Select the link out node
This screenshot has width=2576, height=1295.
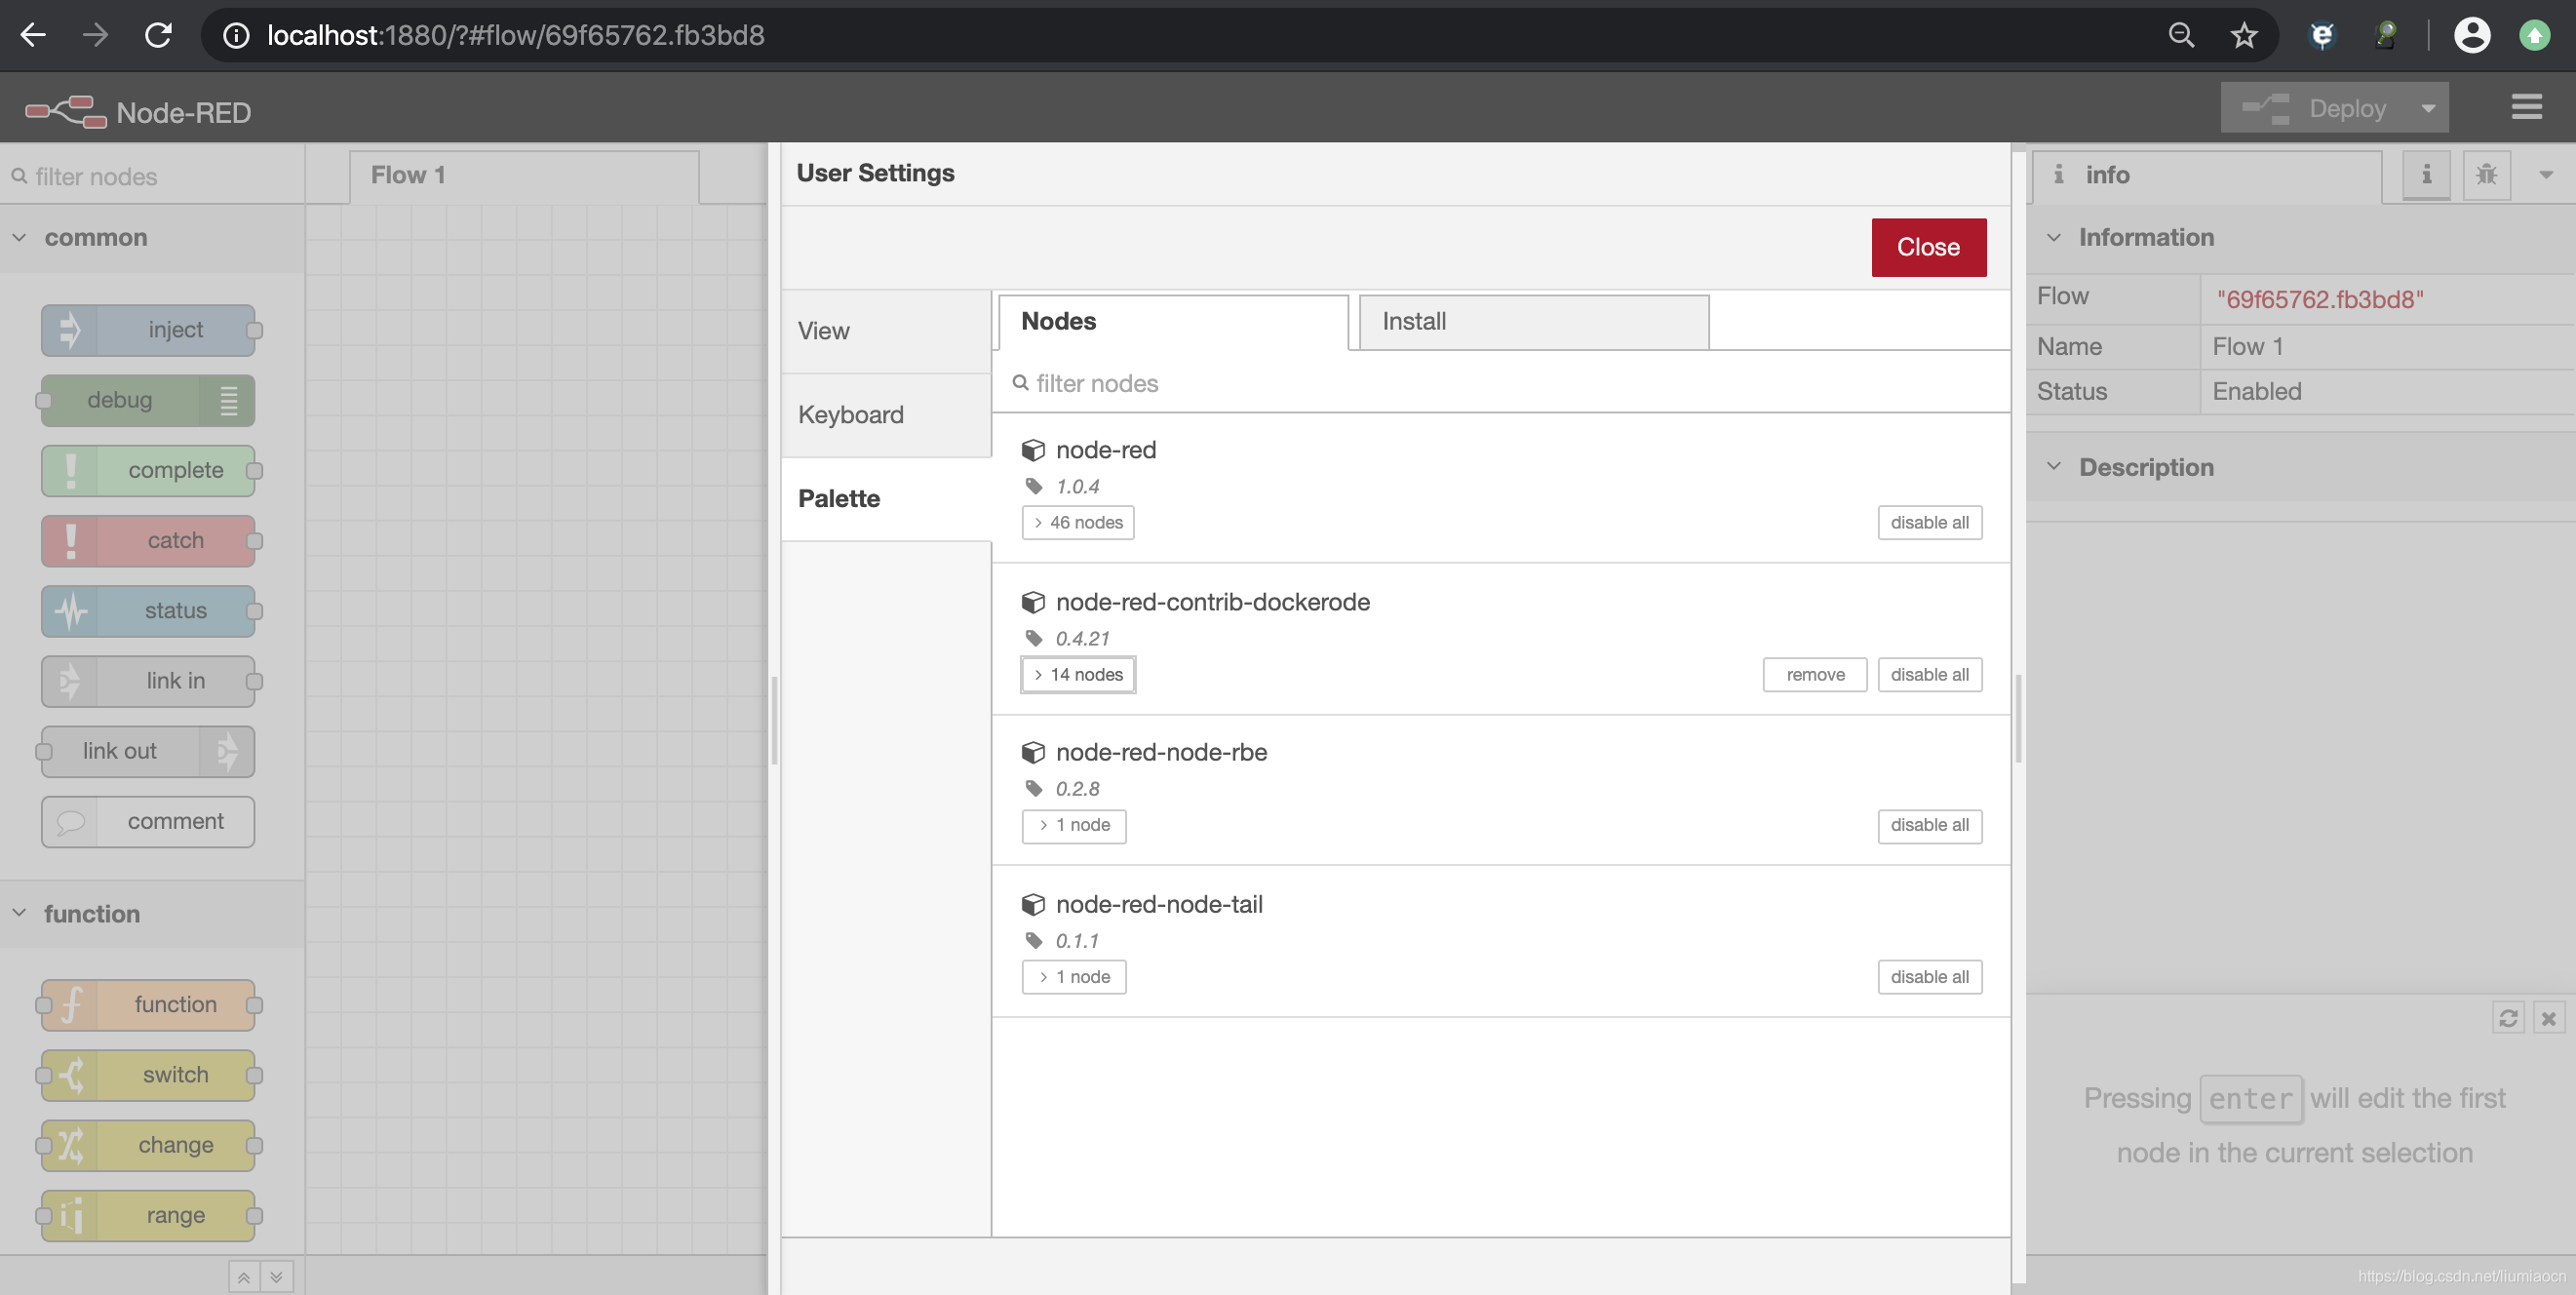coord(148,751)
